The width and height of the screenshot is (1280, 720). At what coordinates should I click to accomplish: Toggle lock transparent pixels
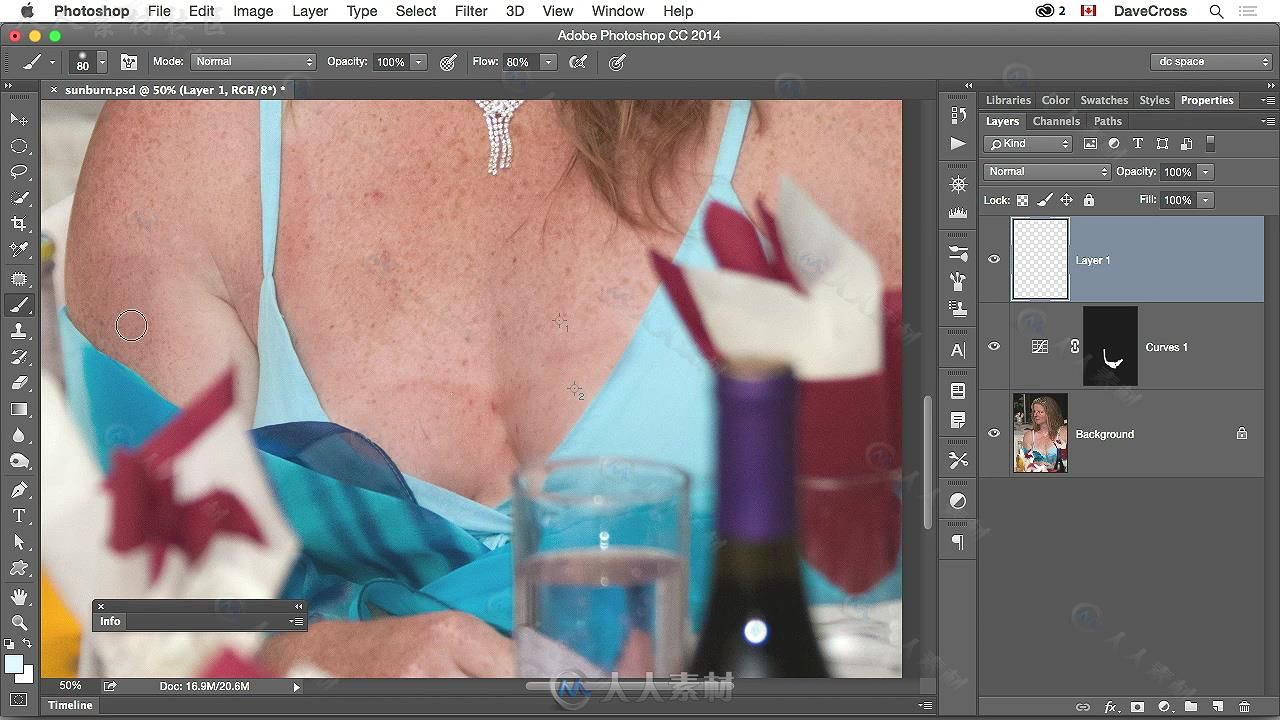(x=1022, y=200)
